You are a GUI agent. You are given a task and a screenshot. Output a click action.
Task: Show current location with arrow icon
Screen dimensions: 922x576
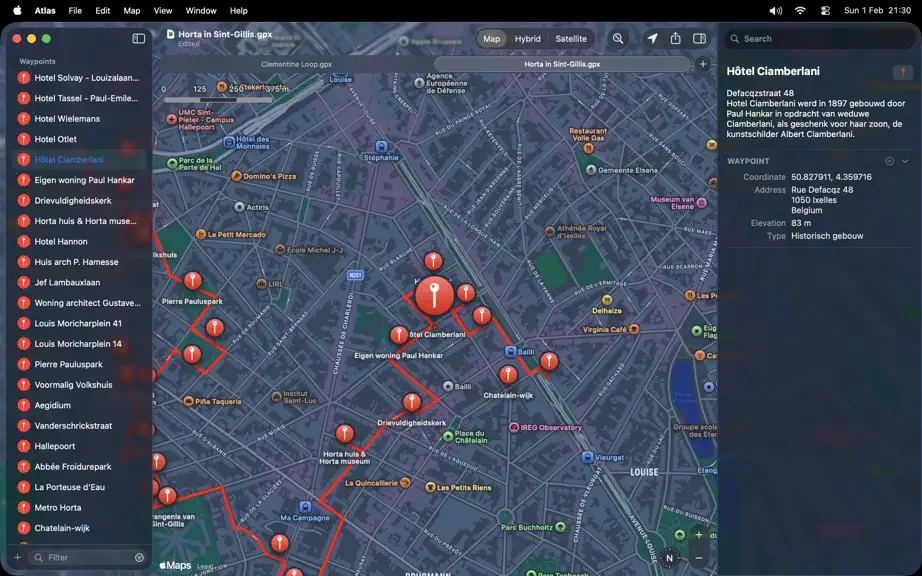[x=653, y=39]
